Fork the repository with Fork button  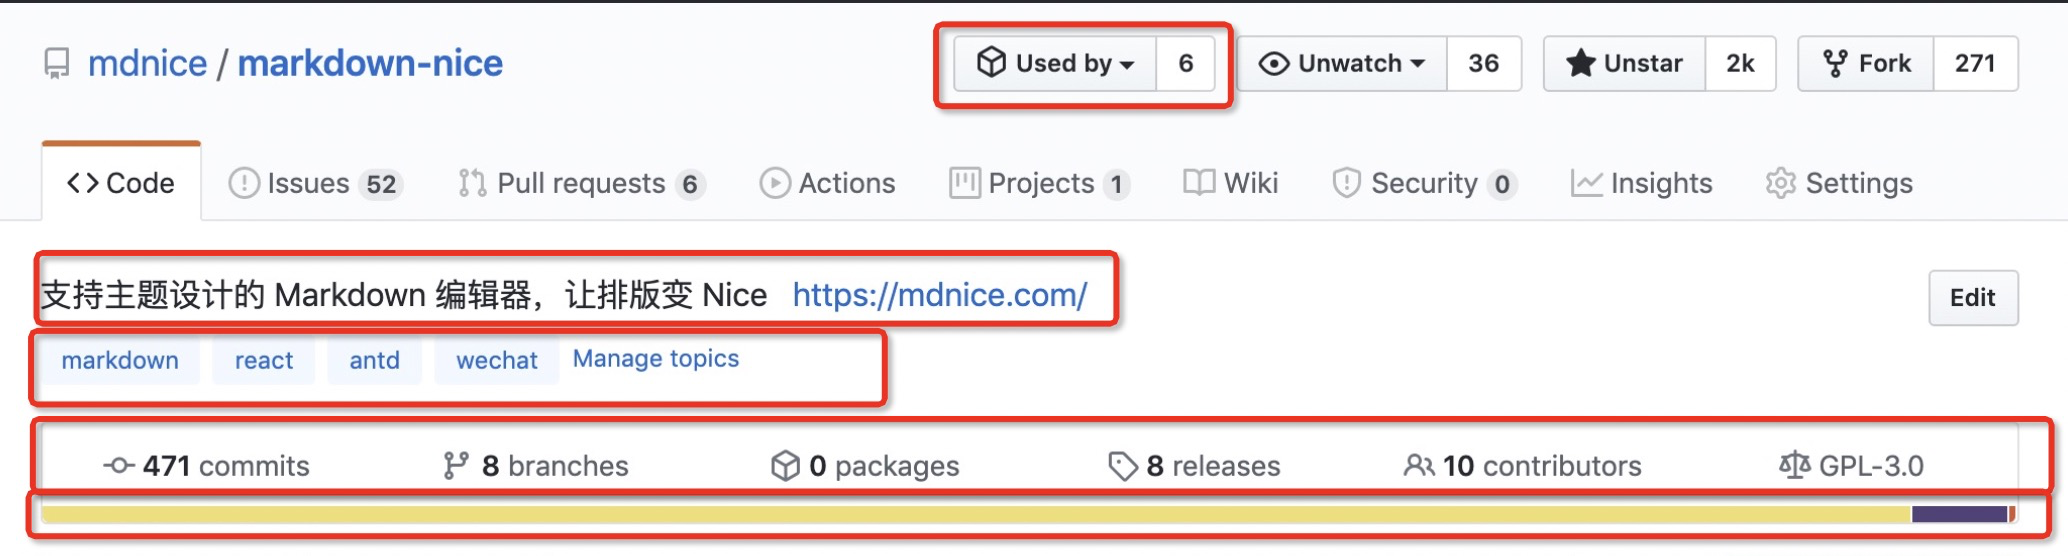point(1866,64)
